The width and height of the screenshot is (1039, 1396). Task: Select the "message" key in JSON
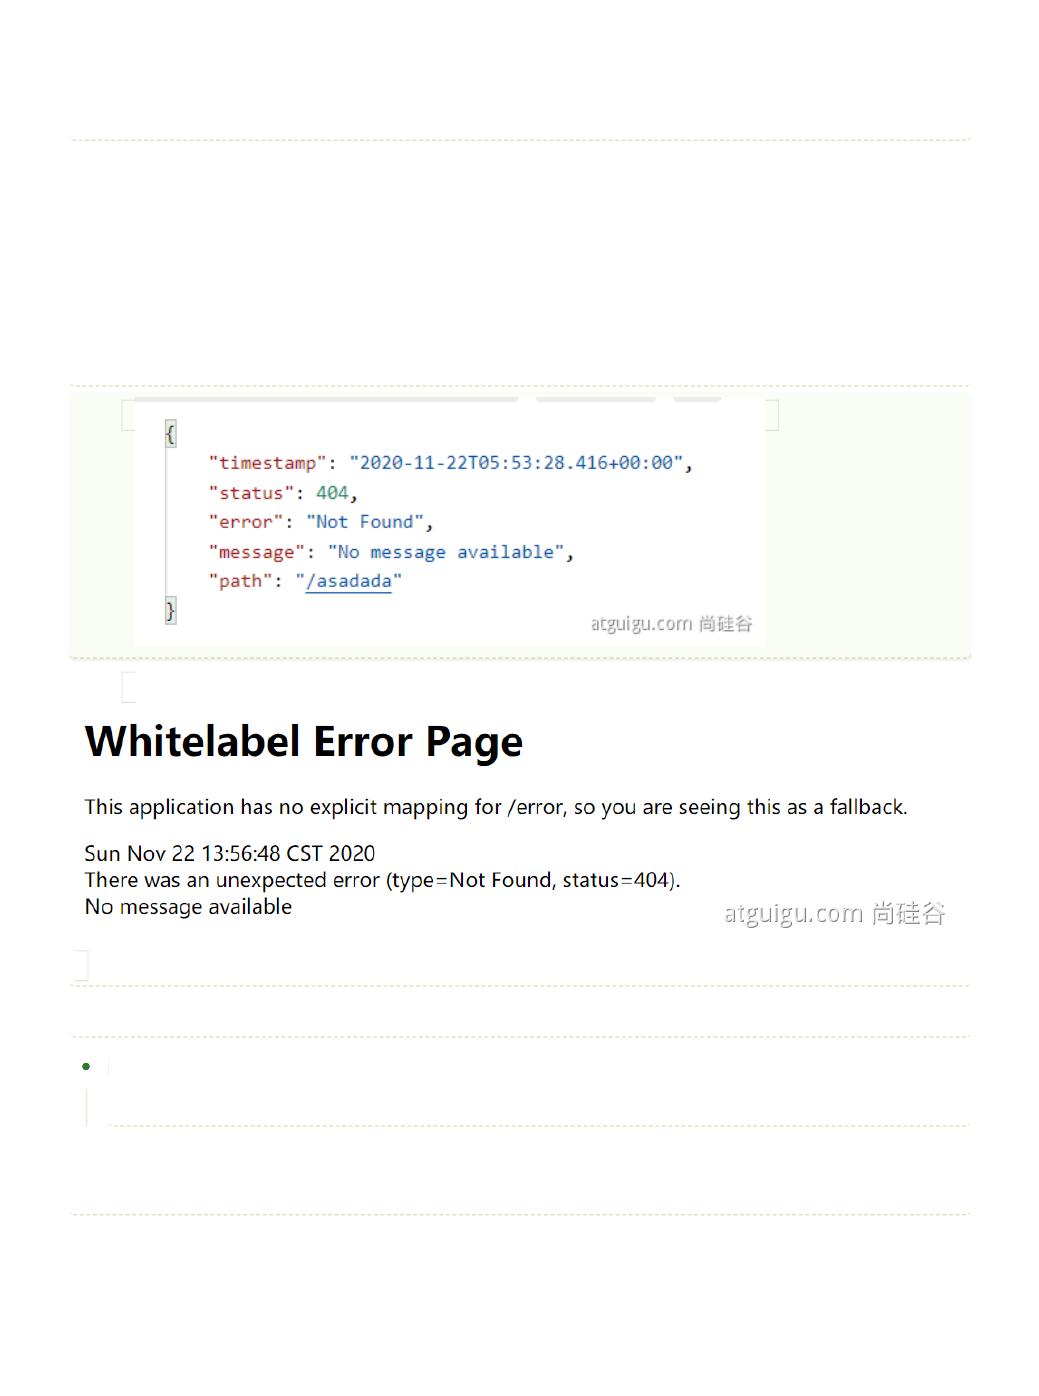[x=256, y=552]
